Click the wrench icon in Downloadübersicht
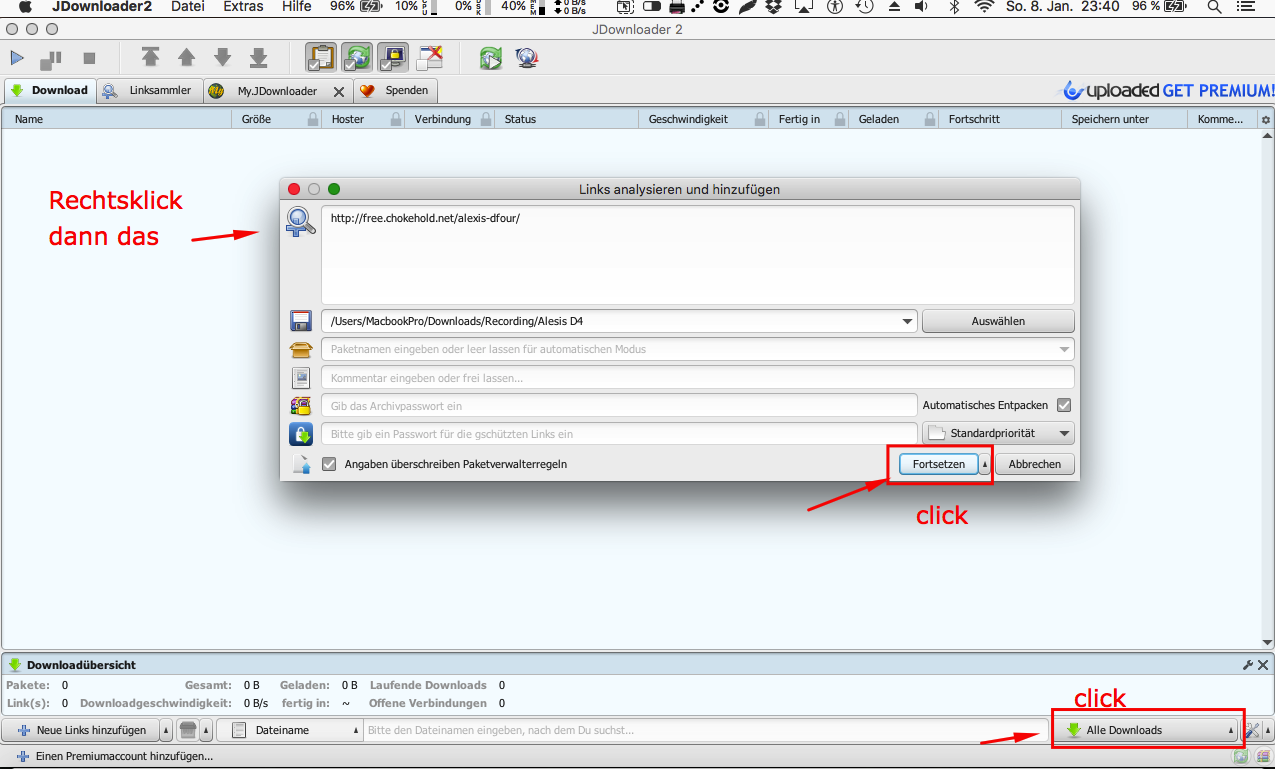Viewport: 1275px width, 769px height. 1248,665
